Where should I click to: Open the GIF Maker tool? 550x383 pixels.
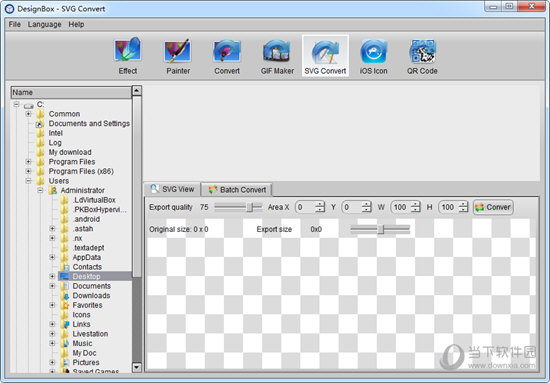277,56
